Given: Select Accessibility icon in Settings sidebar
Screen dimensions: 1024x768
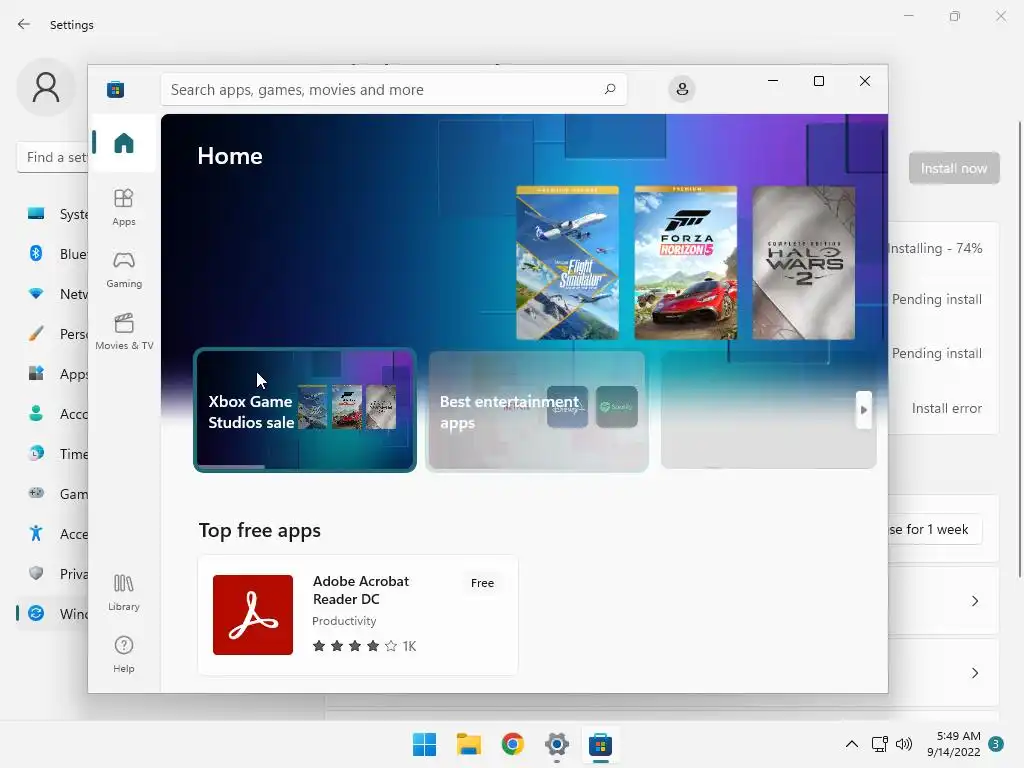Looking at the screenshot, I should 36,534.
